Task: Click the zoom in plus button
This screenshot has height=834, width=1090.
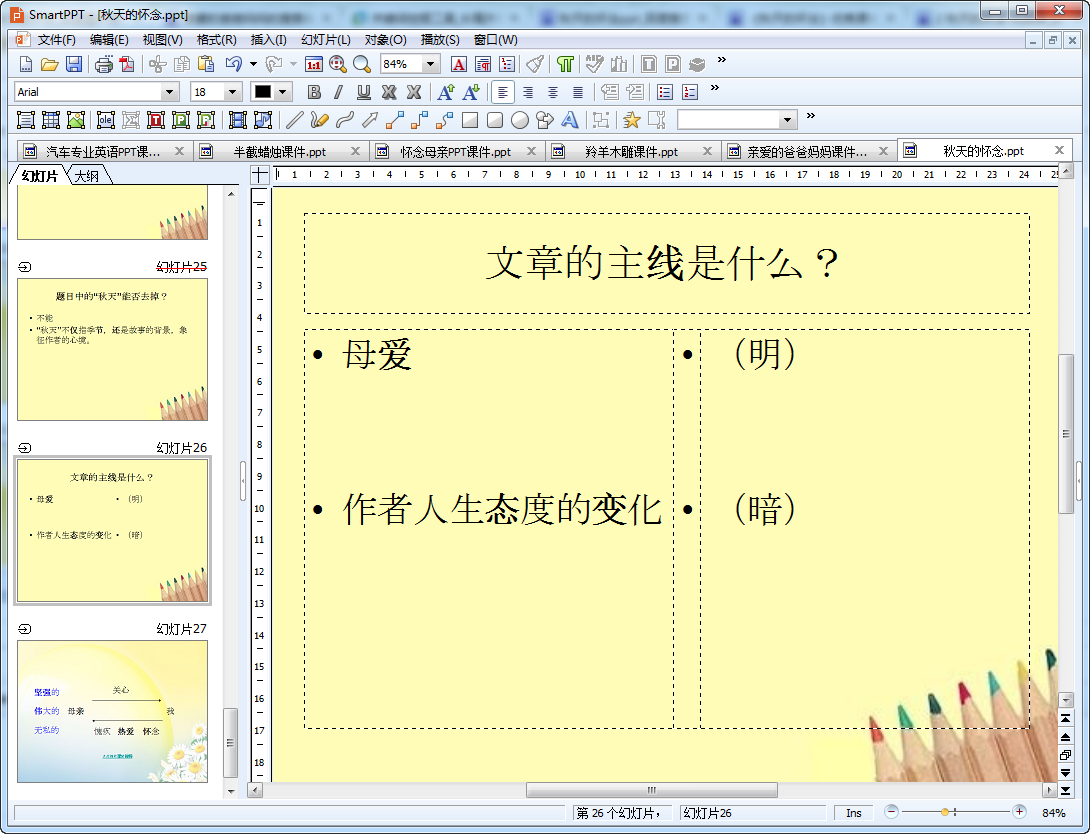Action: 1019,812
